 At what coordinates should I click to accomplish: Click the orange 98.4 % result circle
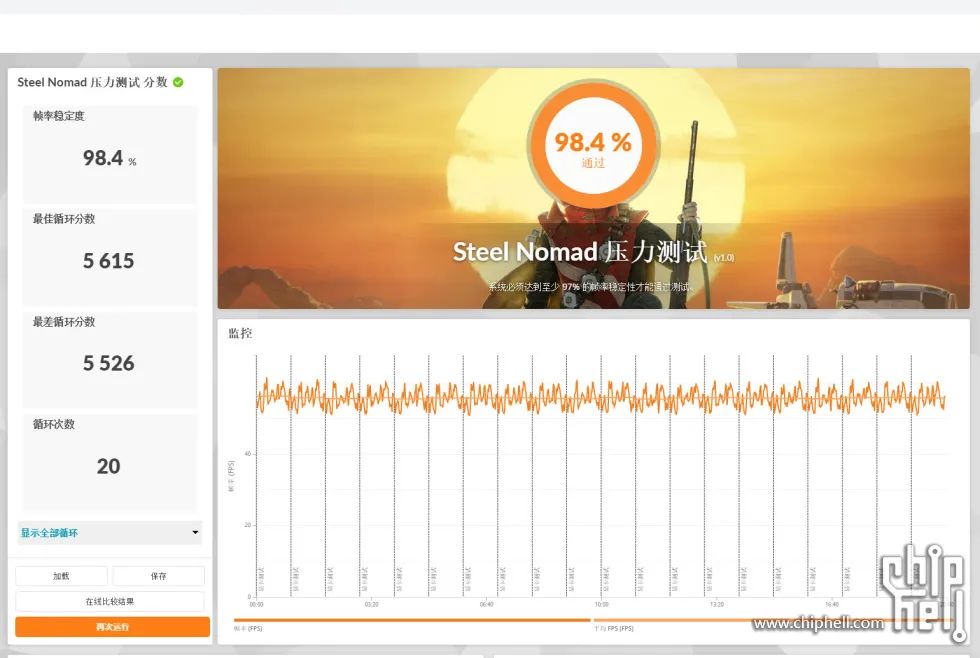[x=593, y=145]
